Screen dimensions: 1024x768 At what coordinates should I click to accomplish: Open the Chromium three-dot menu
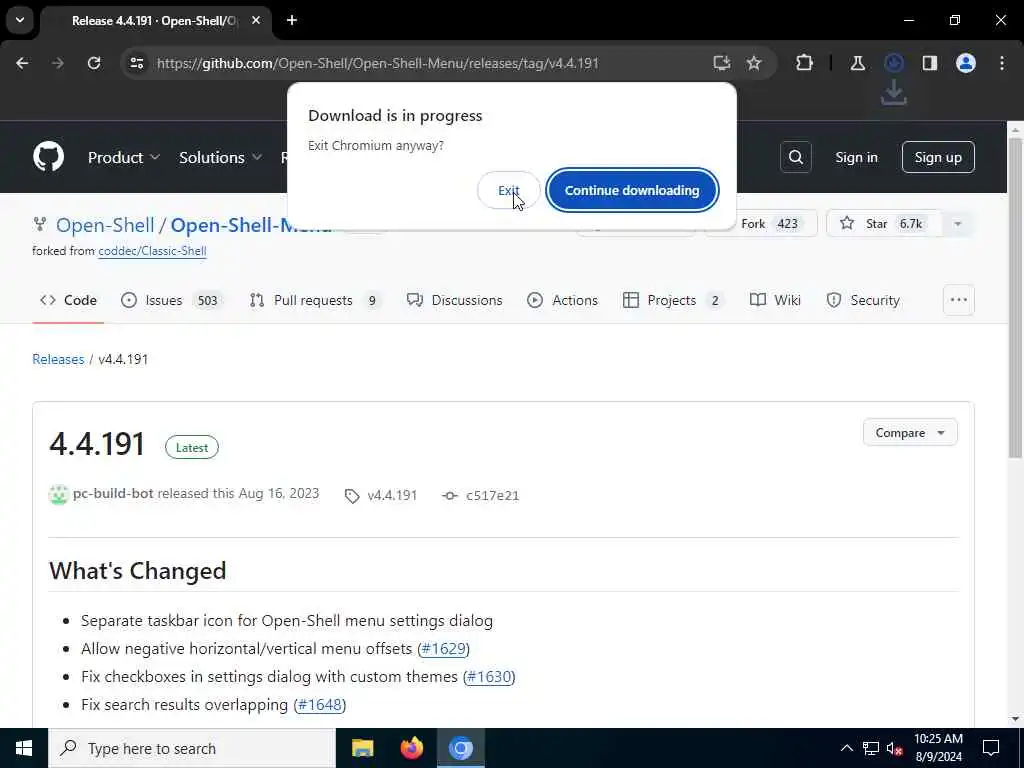pos(1002,63)
